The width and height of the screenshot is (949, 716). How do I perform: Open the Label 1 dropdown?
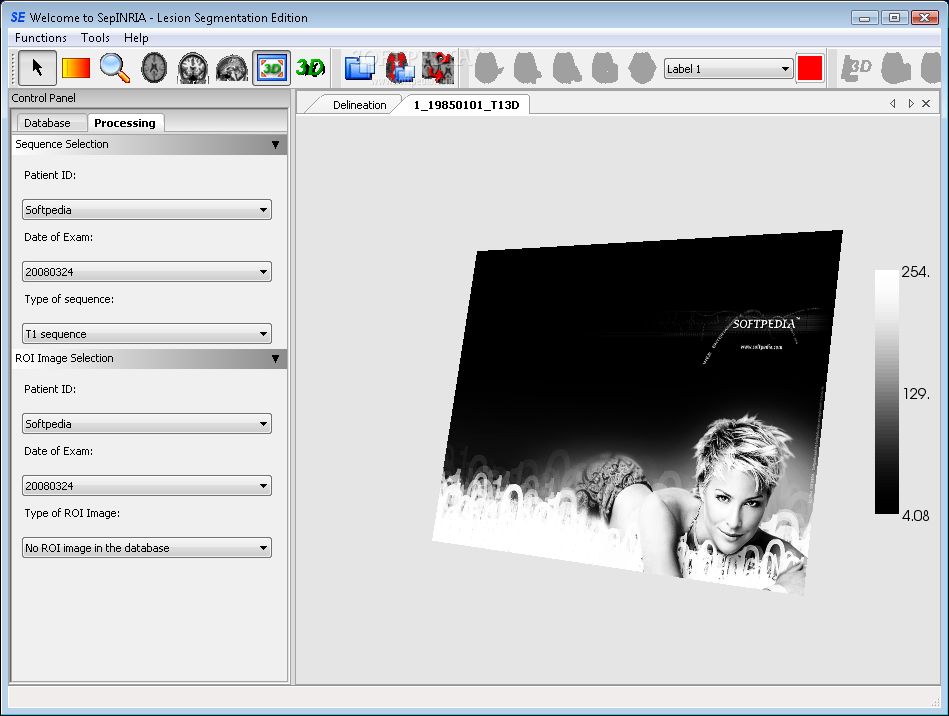coord(728,69)
